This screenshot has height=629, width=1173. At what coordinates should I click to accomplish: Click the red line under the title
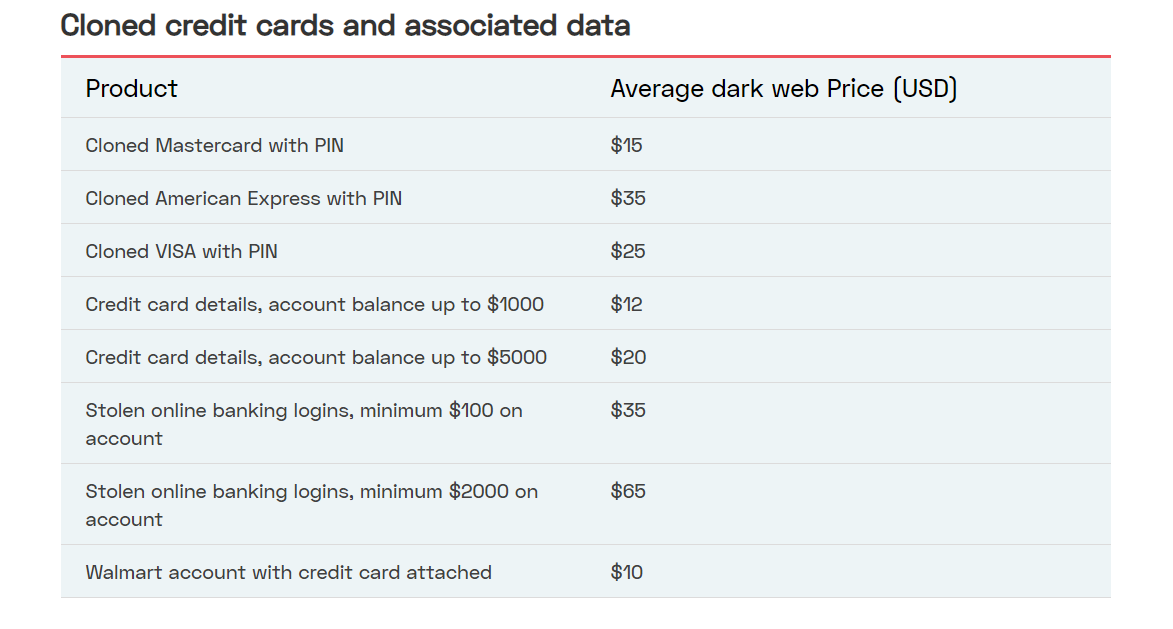point(586,56)
